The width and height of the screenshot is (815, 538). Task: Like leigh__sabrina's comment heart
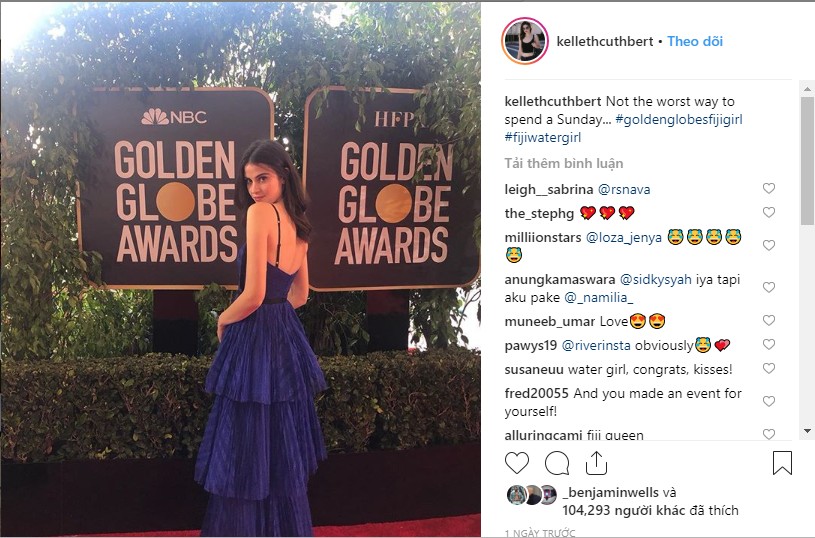[x=769, y=188]
